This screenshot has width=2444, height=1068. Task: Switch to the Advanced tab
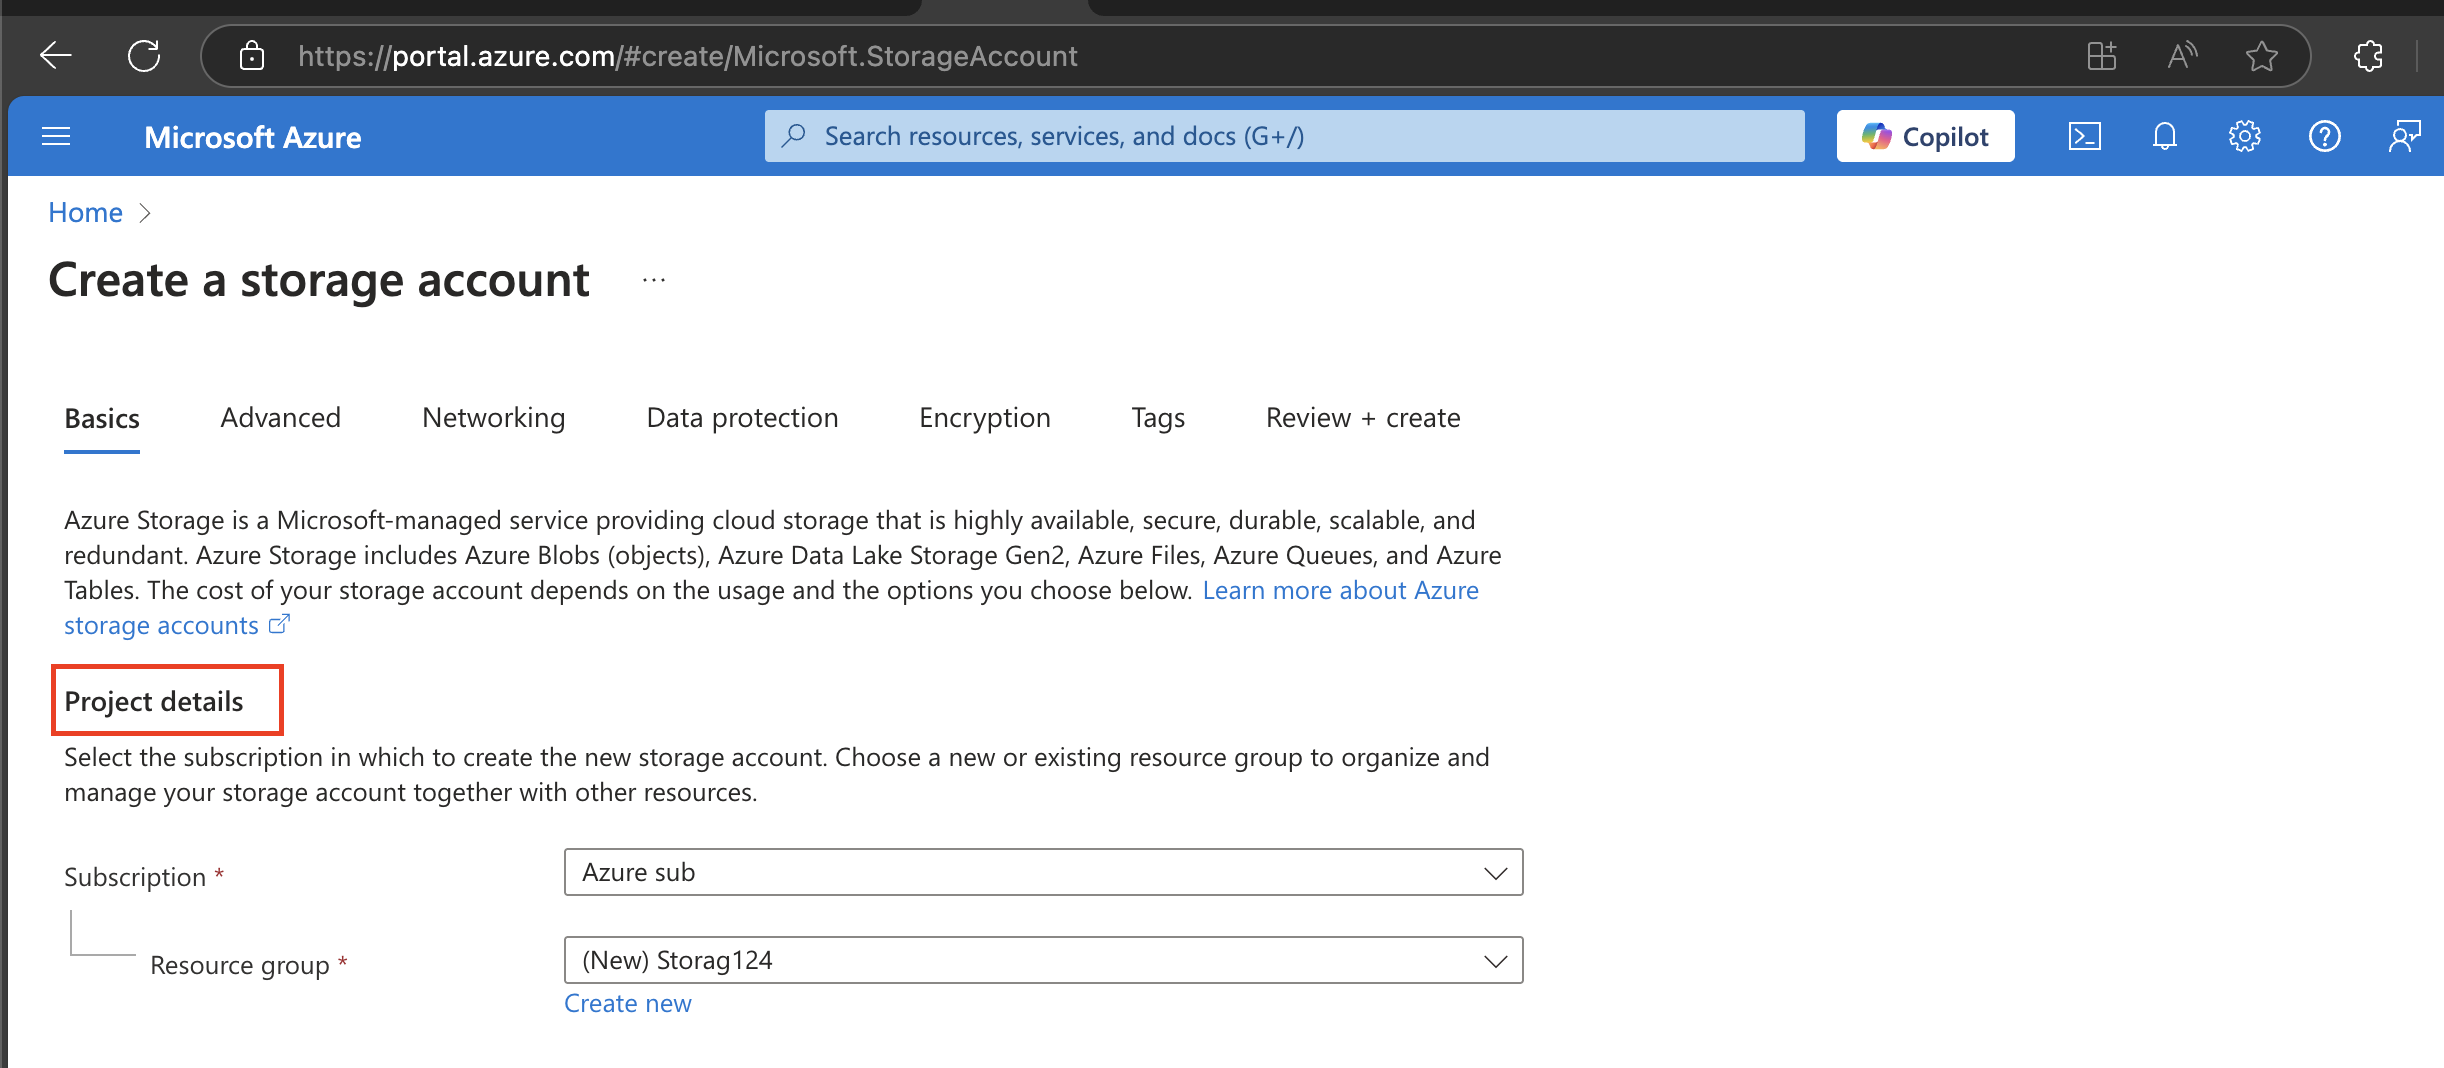[x=281, y=418]
